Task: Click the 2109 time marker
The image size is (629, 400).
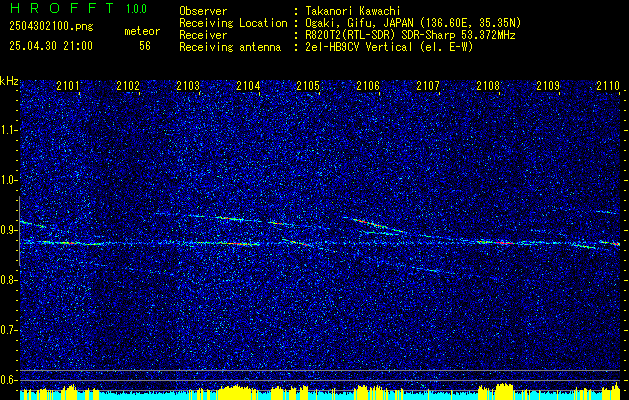Action: click(548, 86)
